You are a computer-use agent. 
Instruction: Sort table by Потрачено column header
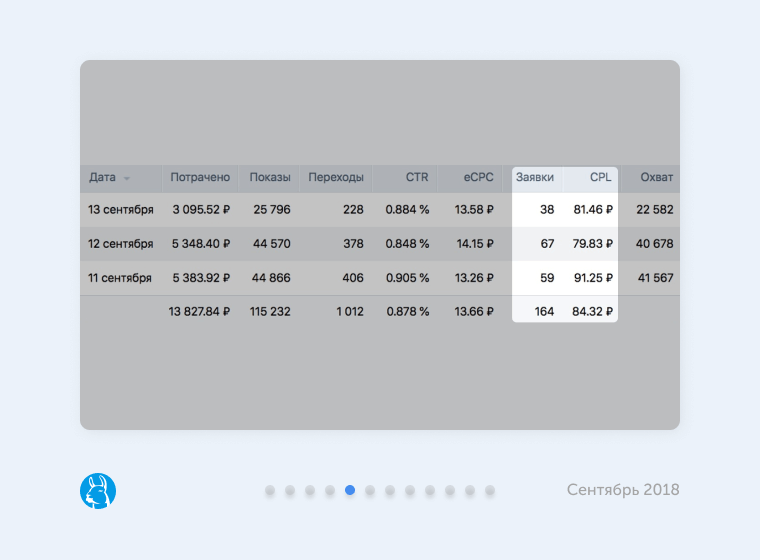tap(200, 178)
